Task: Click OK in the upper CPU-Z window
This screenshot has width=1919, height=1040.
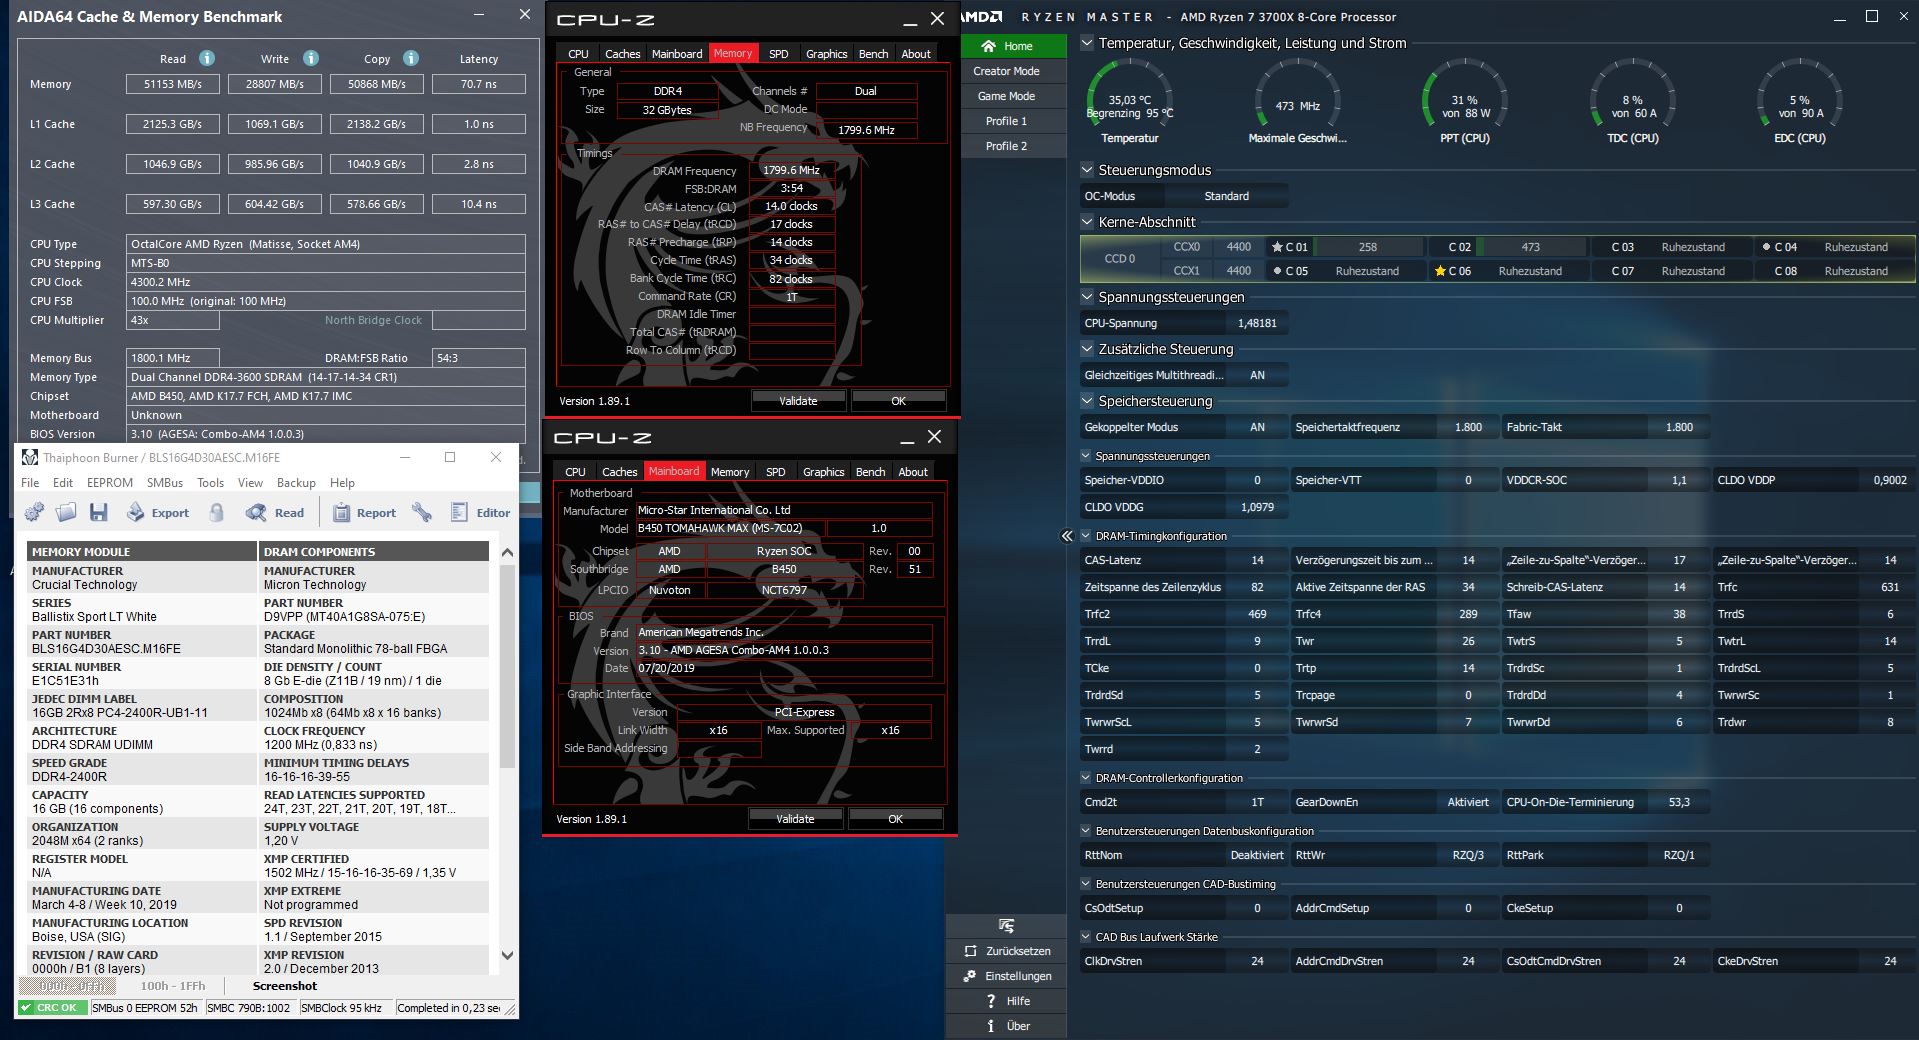Action: 898,401
